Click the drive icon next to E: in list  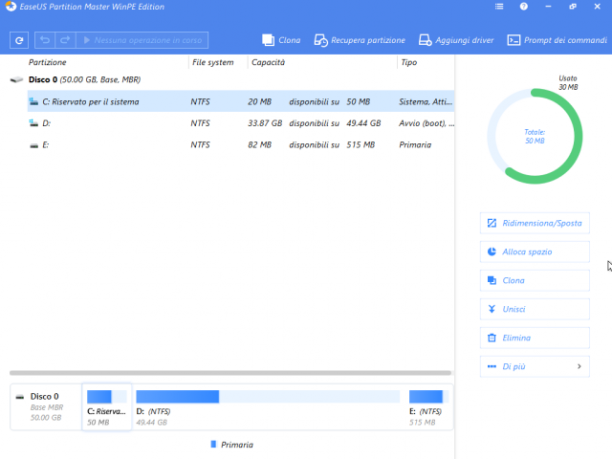(x=34, y=145)
